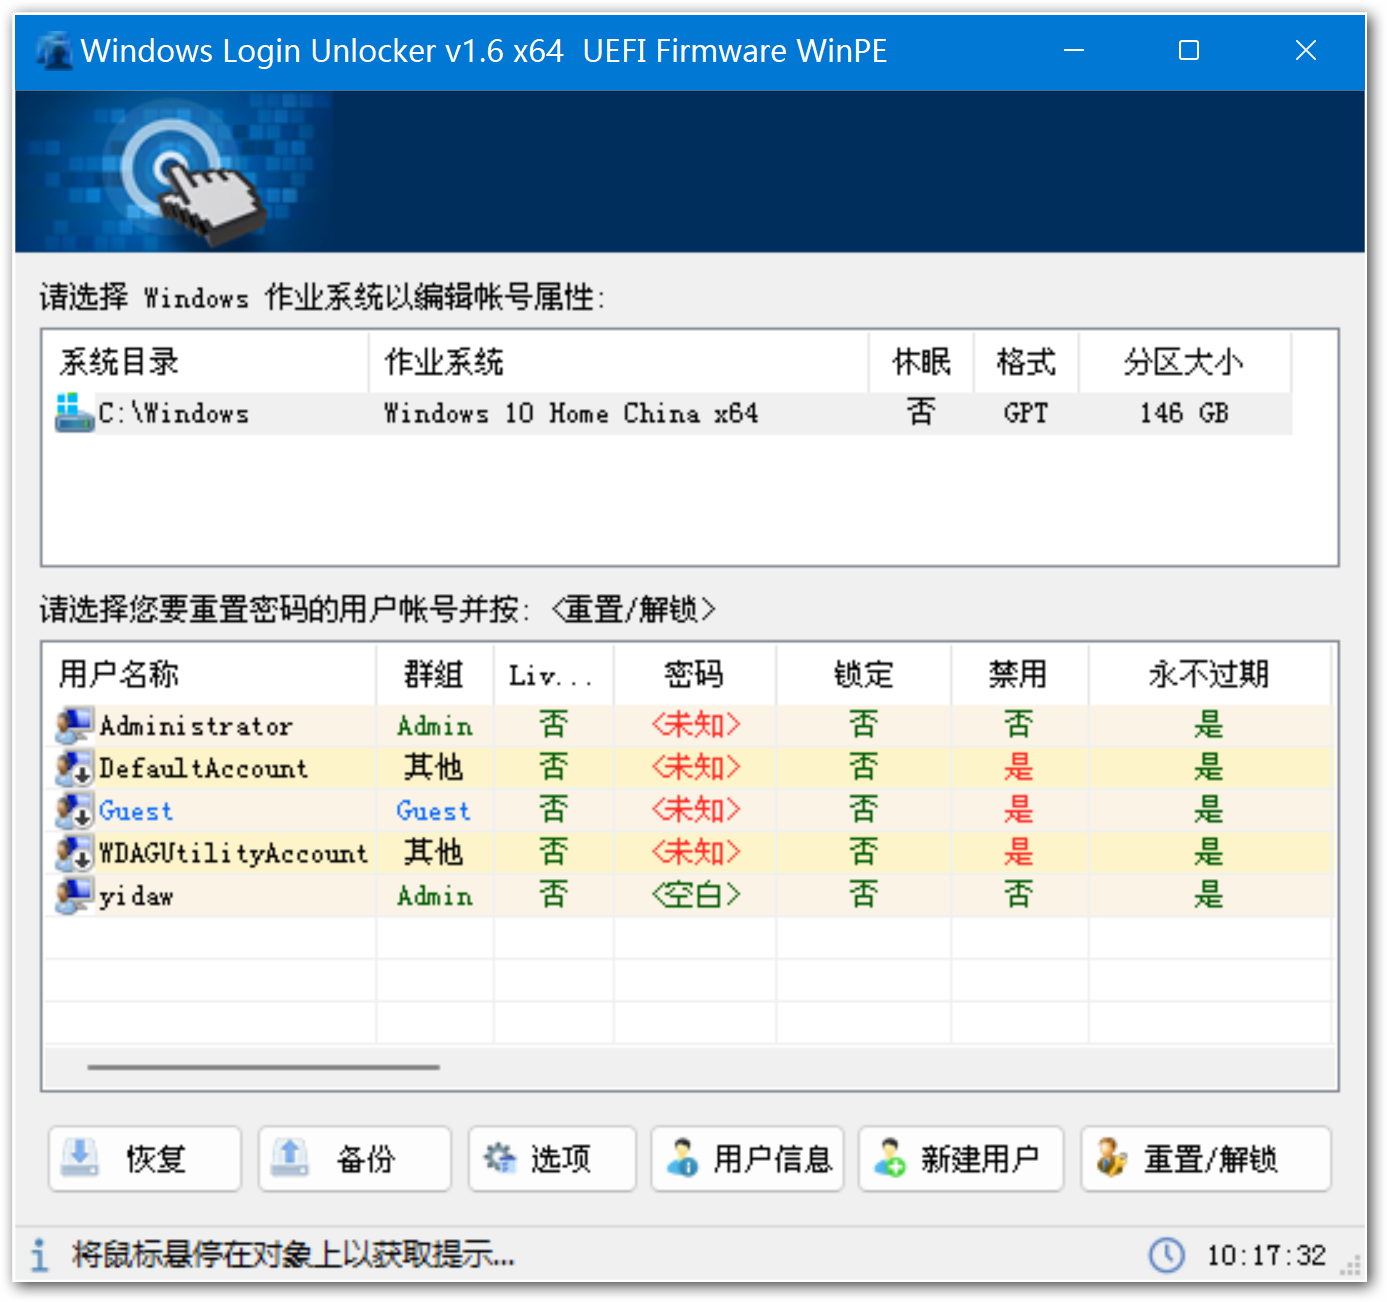Click Windows 10 Home China x64 cell
The width and height of the screenshot is (1387, 1302).
point(571,413)
